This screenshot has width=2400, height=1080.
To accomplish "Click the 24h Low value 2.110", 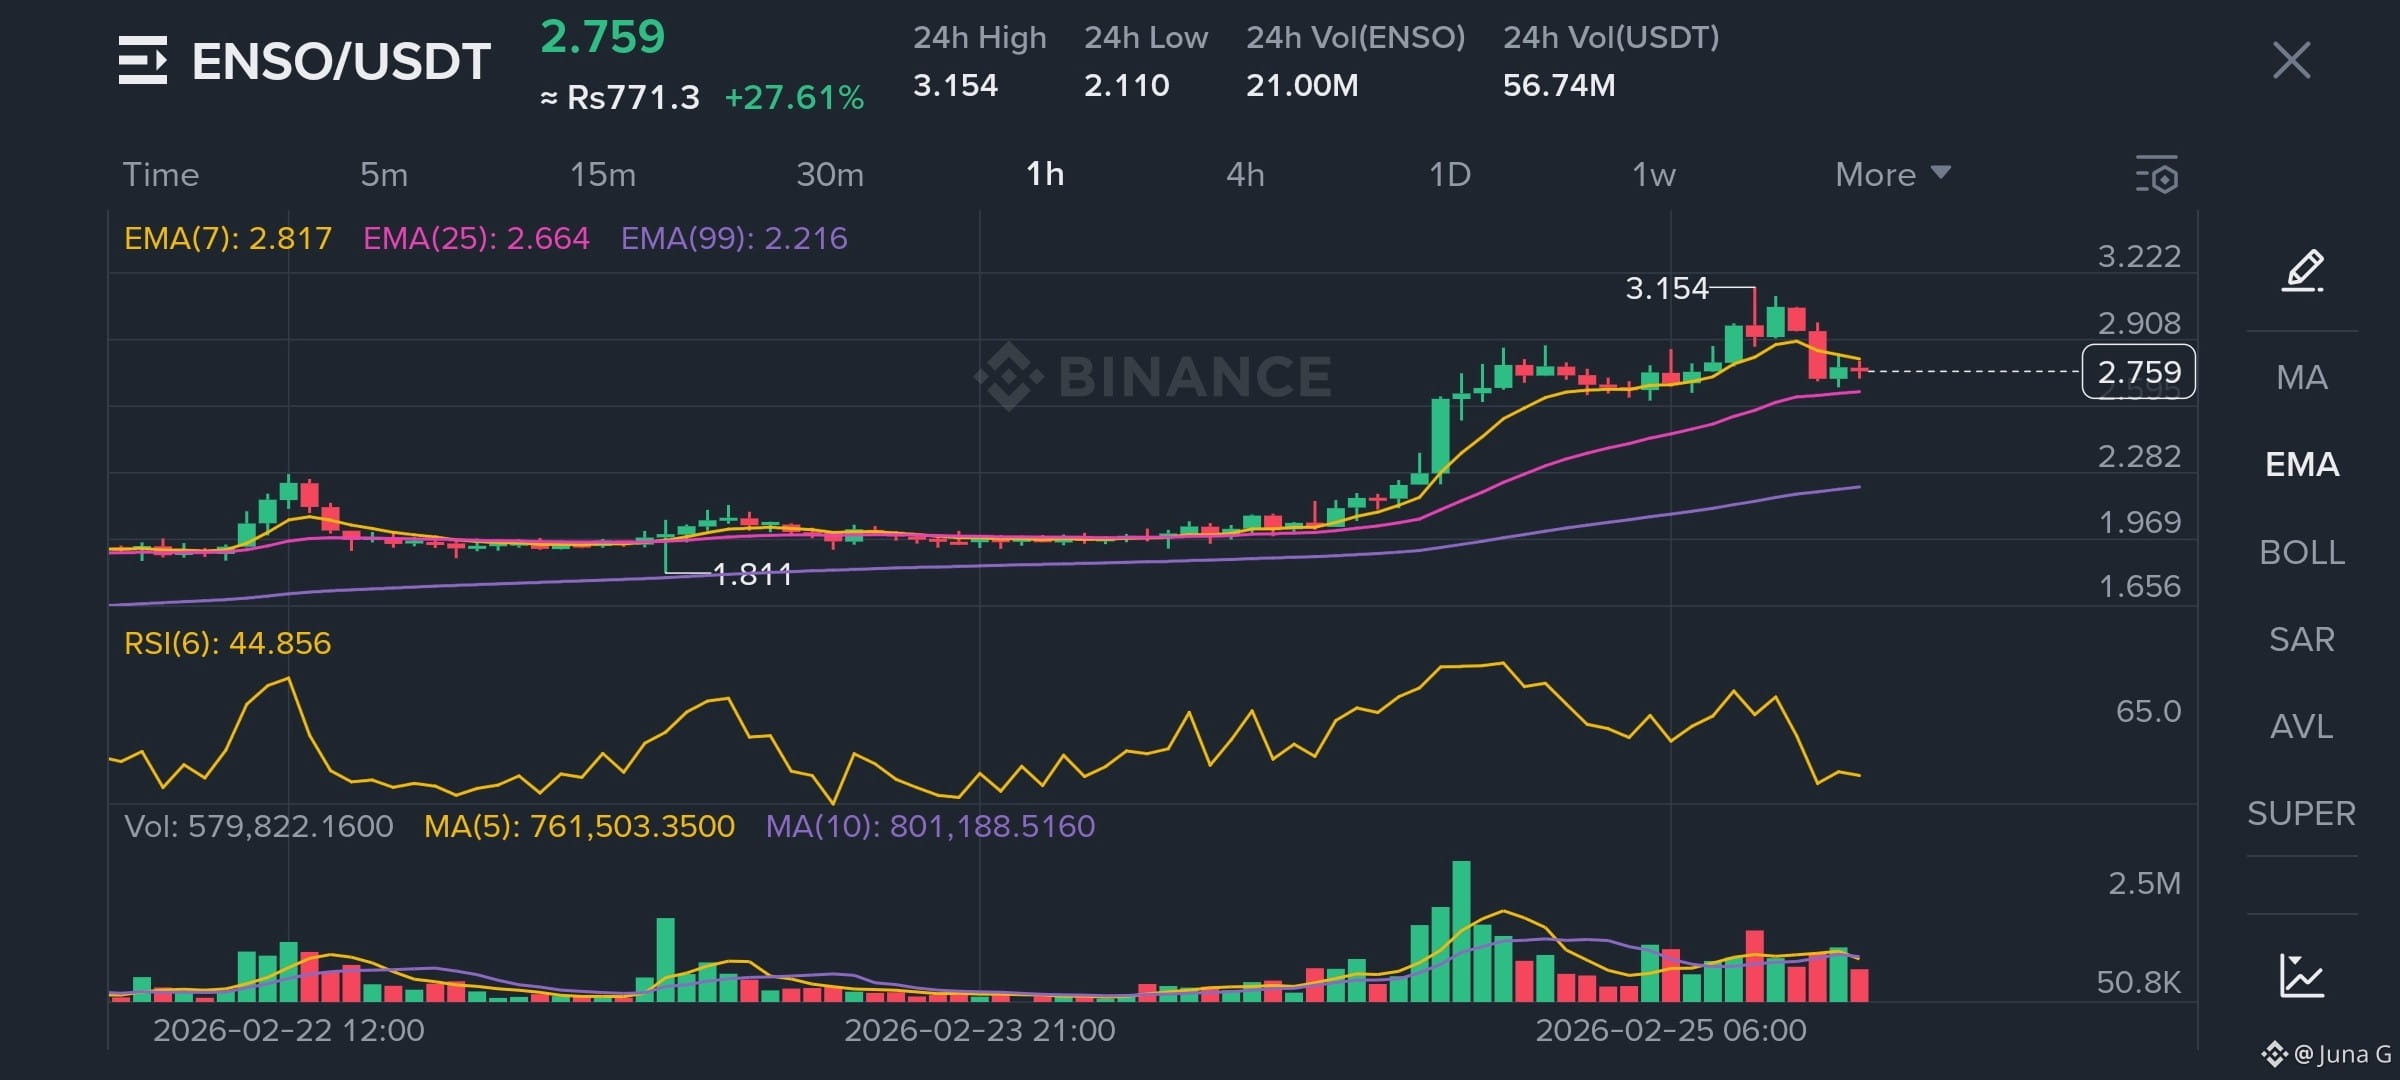I will click(x=1127, y=85).
